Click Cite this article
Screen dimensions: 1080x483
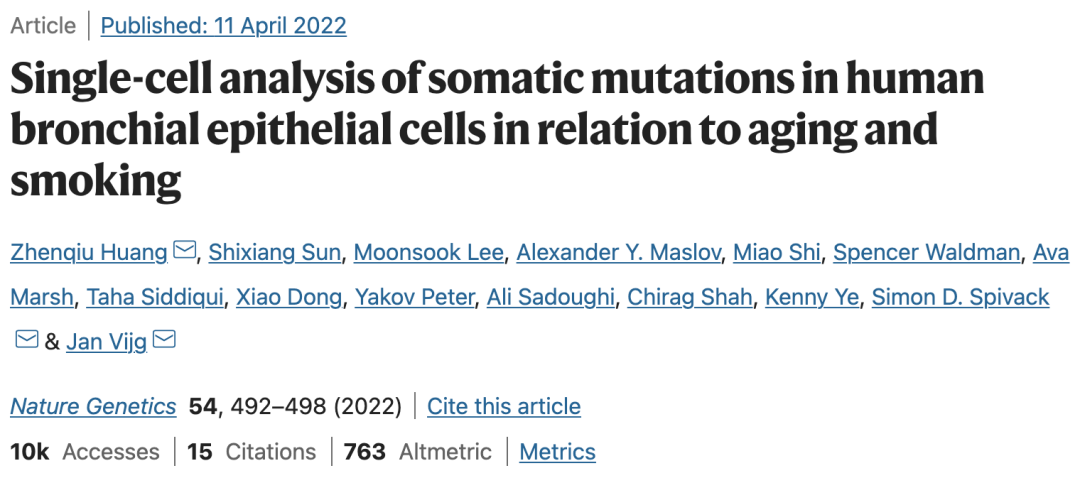[x=504, y=406]
